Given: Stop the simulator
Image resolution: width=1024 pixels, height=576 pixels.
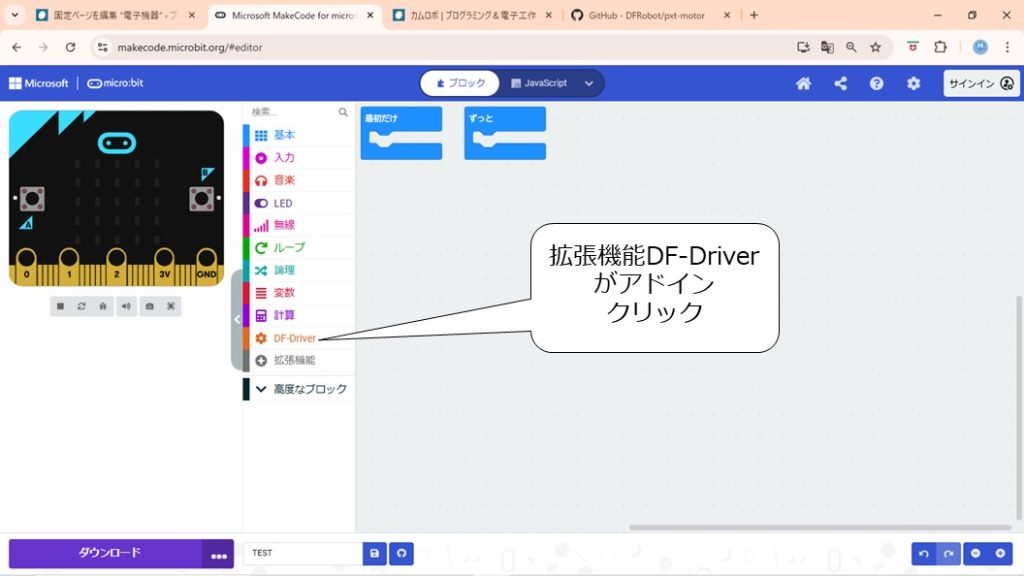Looking at the screenshot, I should point(60,306).
